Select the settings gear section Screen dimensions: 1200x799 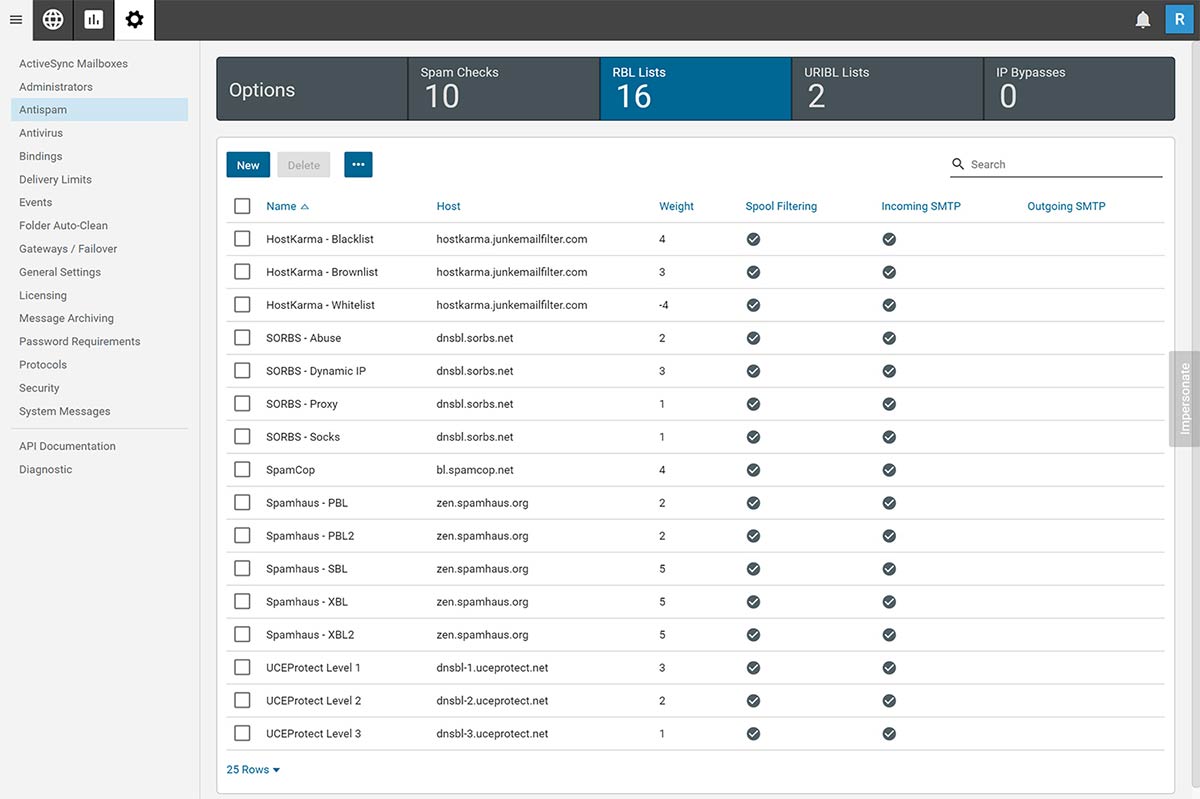point(135,20)
